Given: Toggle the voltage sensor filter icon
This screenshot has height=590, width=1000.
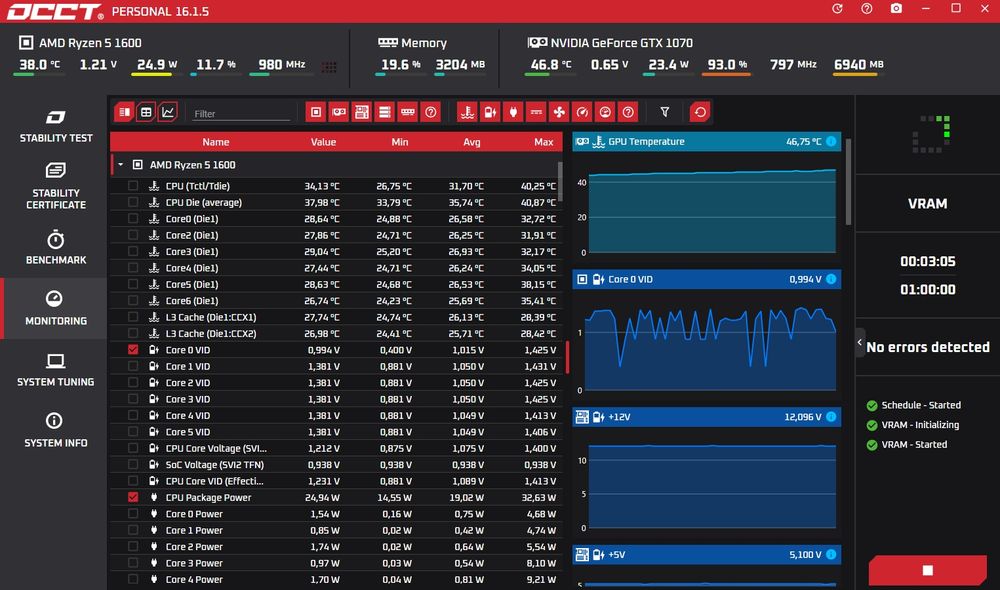Looking at the screenshot, I should coord(490,112).
